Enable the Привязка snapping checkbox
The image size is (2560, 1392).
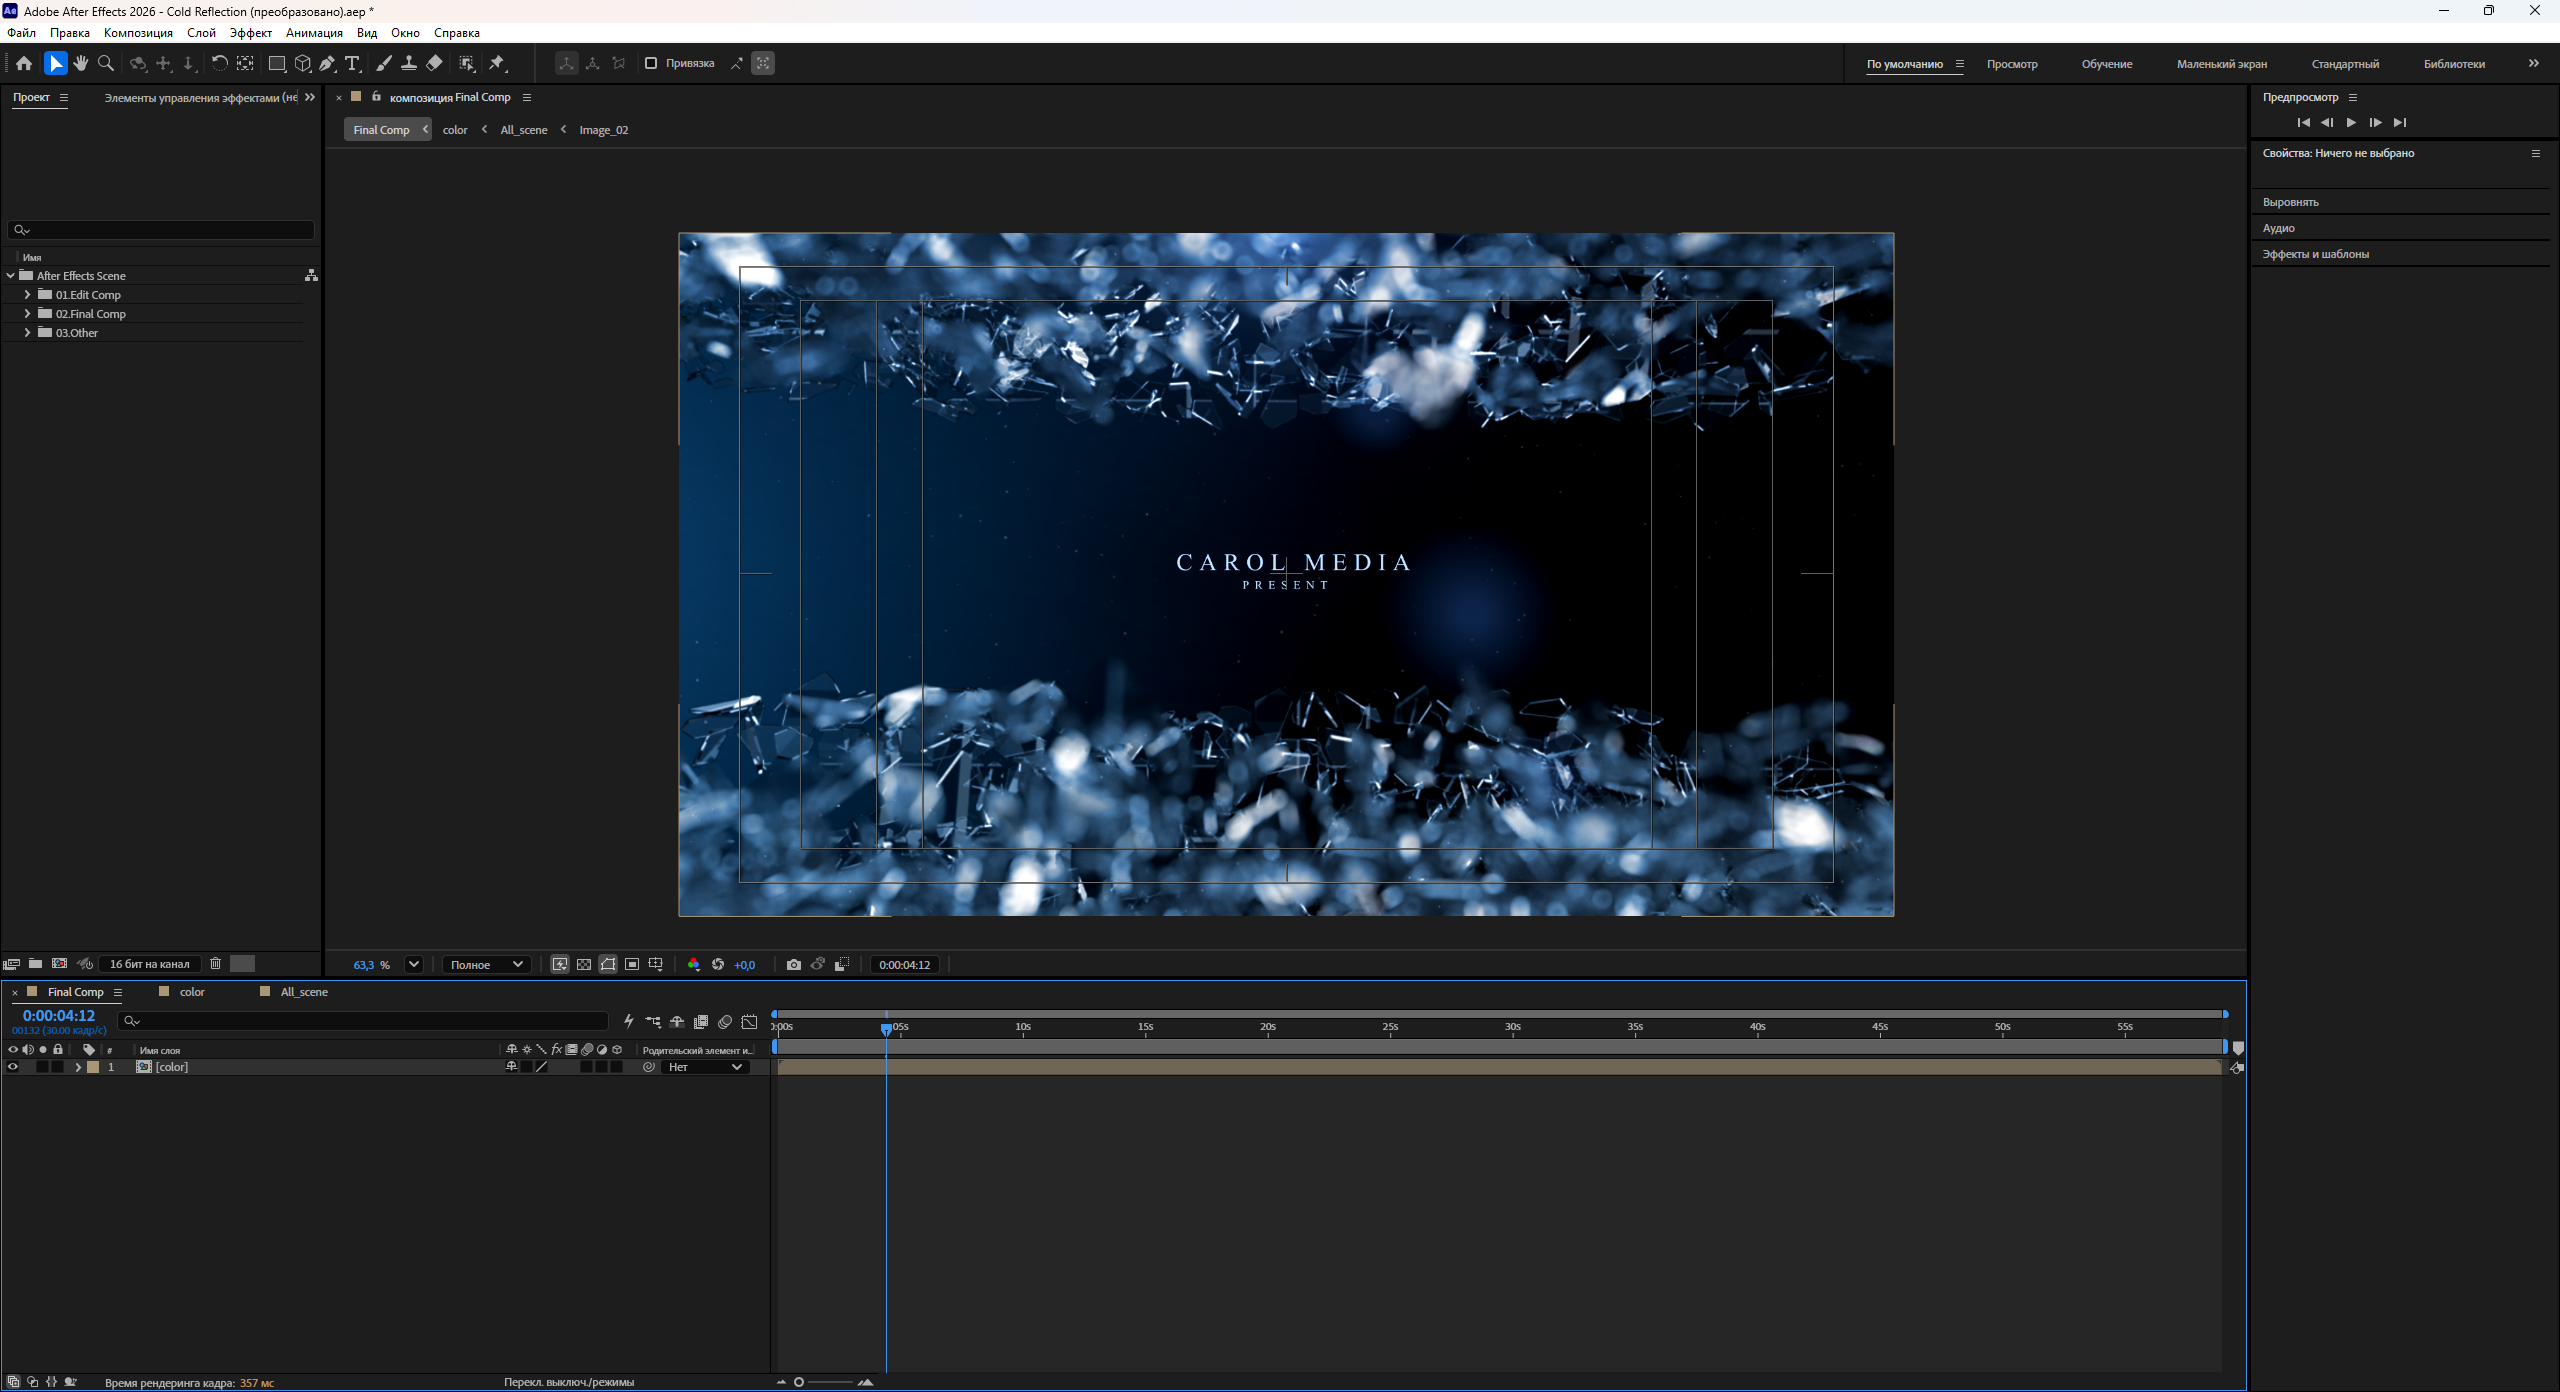651,63
